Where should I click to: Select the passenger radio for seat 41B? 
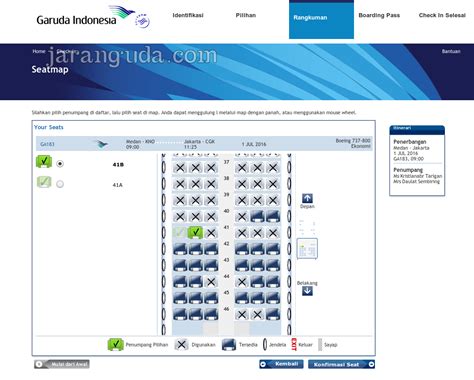coord(60,164)
